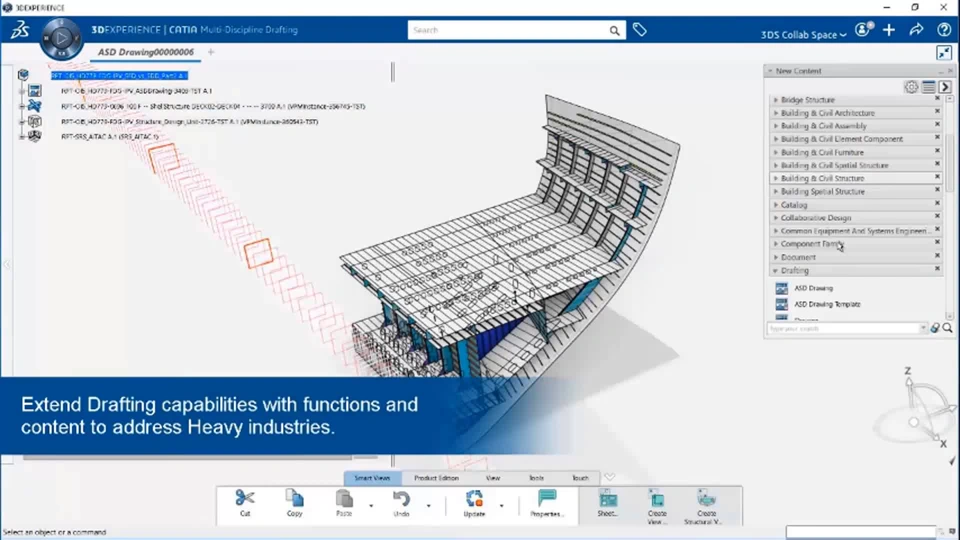Expand Building & Civil Assembly category
The width and height of the screenshot is (960, 540).
click(776, 126)
